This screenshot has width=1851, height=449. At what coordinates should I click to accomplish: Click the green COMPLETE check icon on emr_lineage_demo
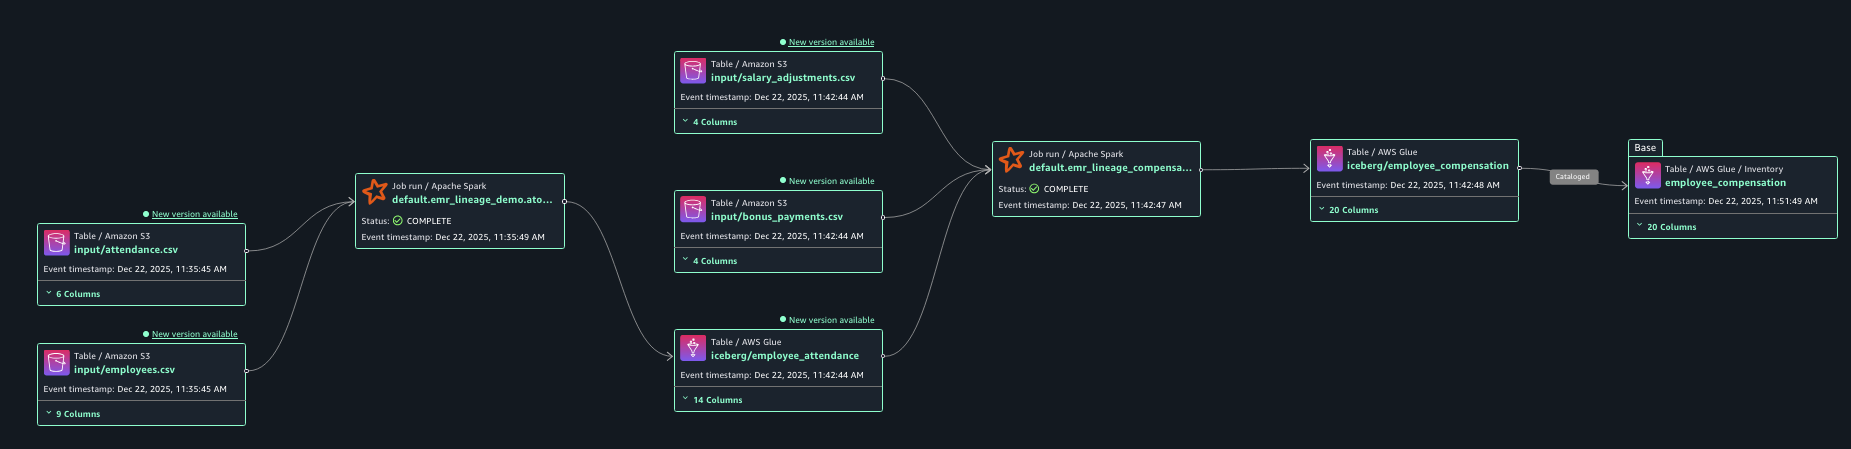tap(398, 221)
